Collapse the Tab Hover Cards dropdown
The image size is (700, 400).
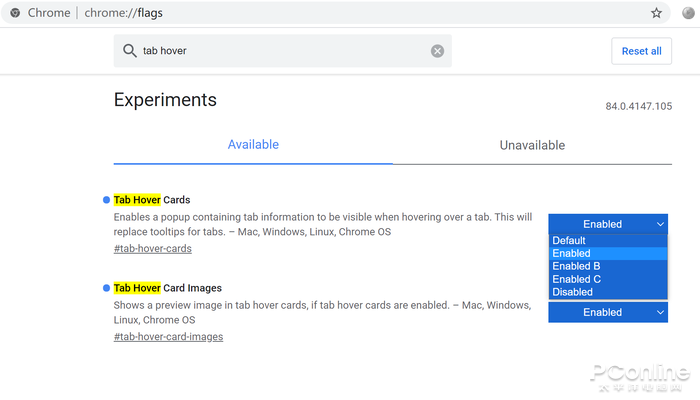(x=607, y=224)
